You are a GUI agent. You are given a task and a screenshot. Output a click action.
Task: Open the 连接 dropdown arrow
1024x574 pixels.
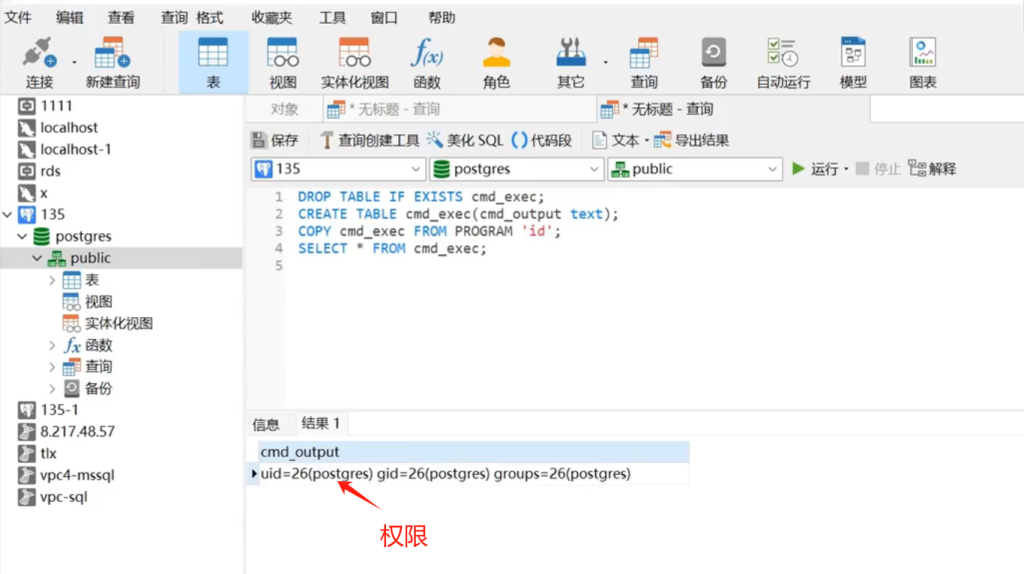pos(74,62)
